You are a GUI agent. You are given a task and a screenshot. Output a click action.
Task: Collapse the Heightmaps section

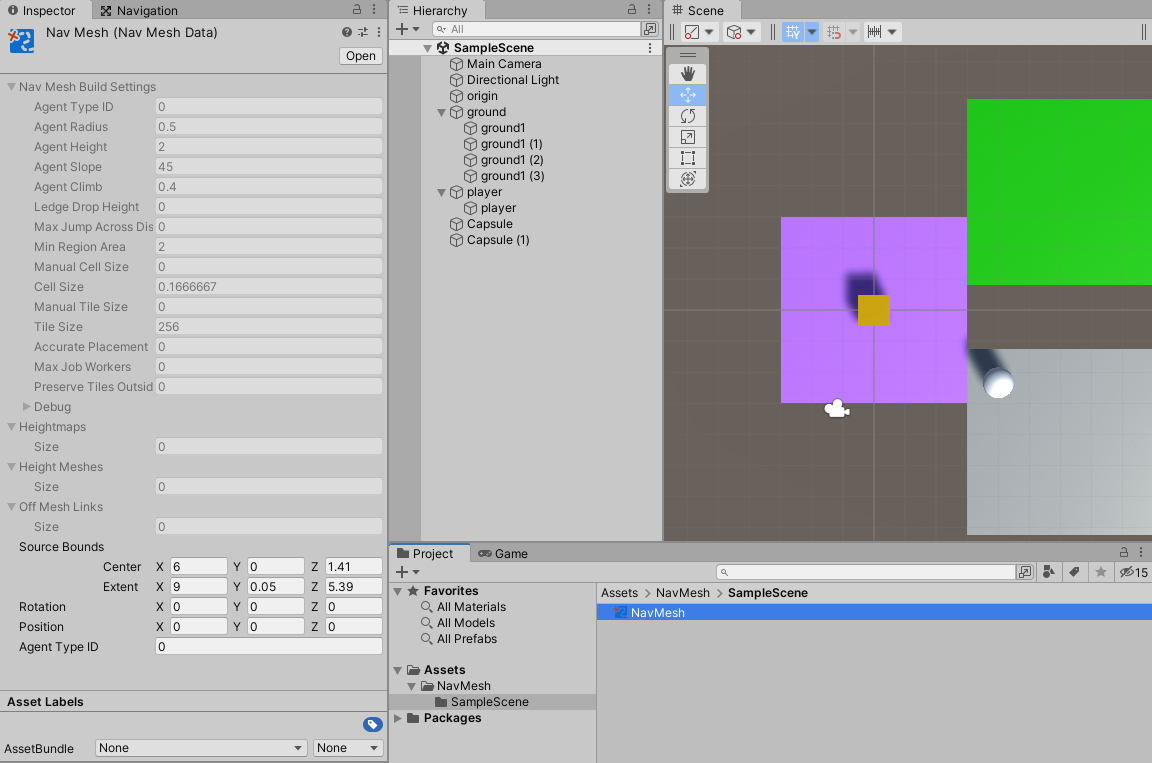11,427
